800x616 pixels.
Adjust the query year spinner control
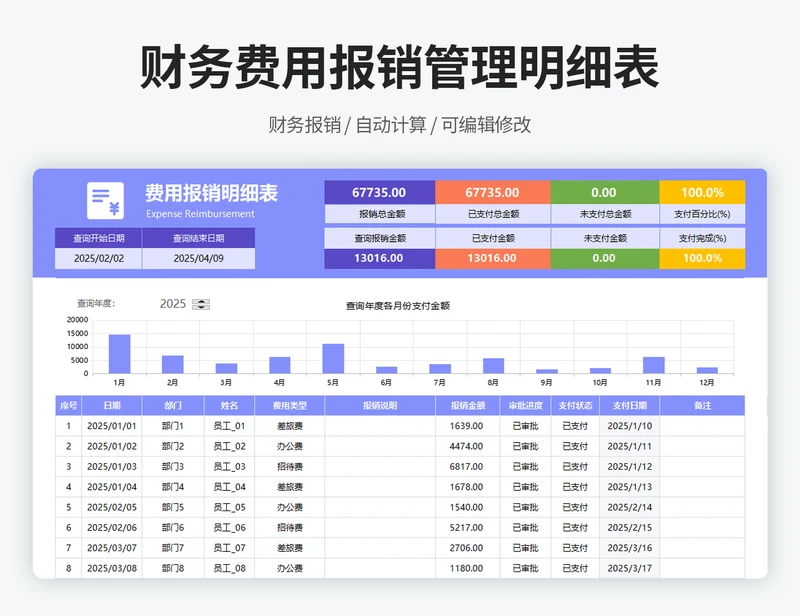[201, 304]
